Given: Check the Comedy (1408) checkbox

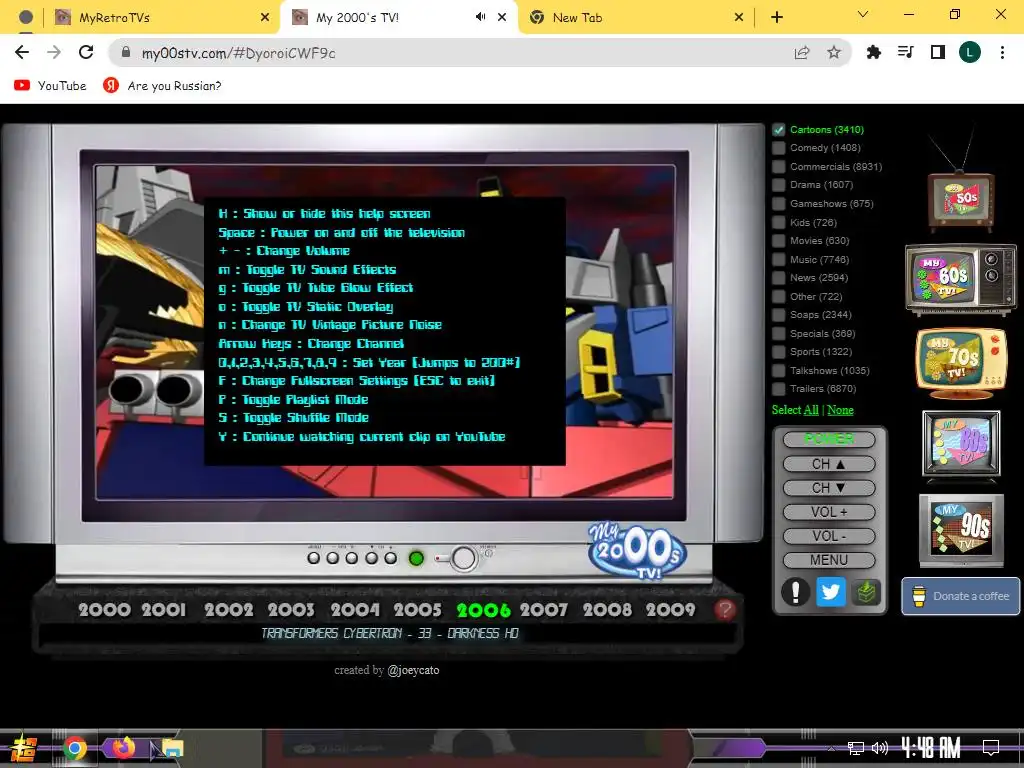Looking at the screenshot, I should click(778, 148).
